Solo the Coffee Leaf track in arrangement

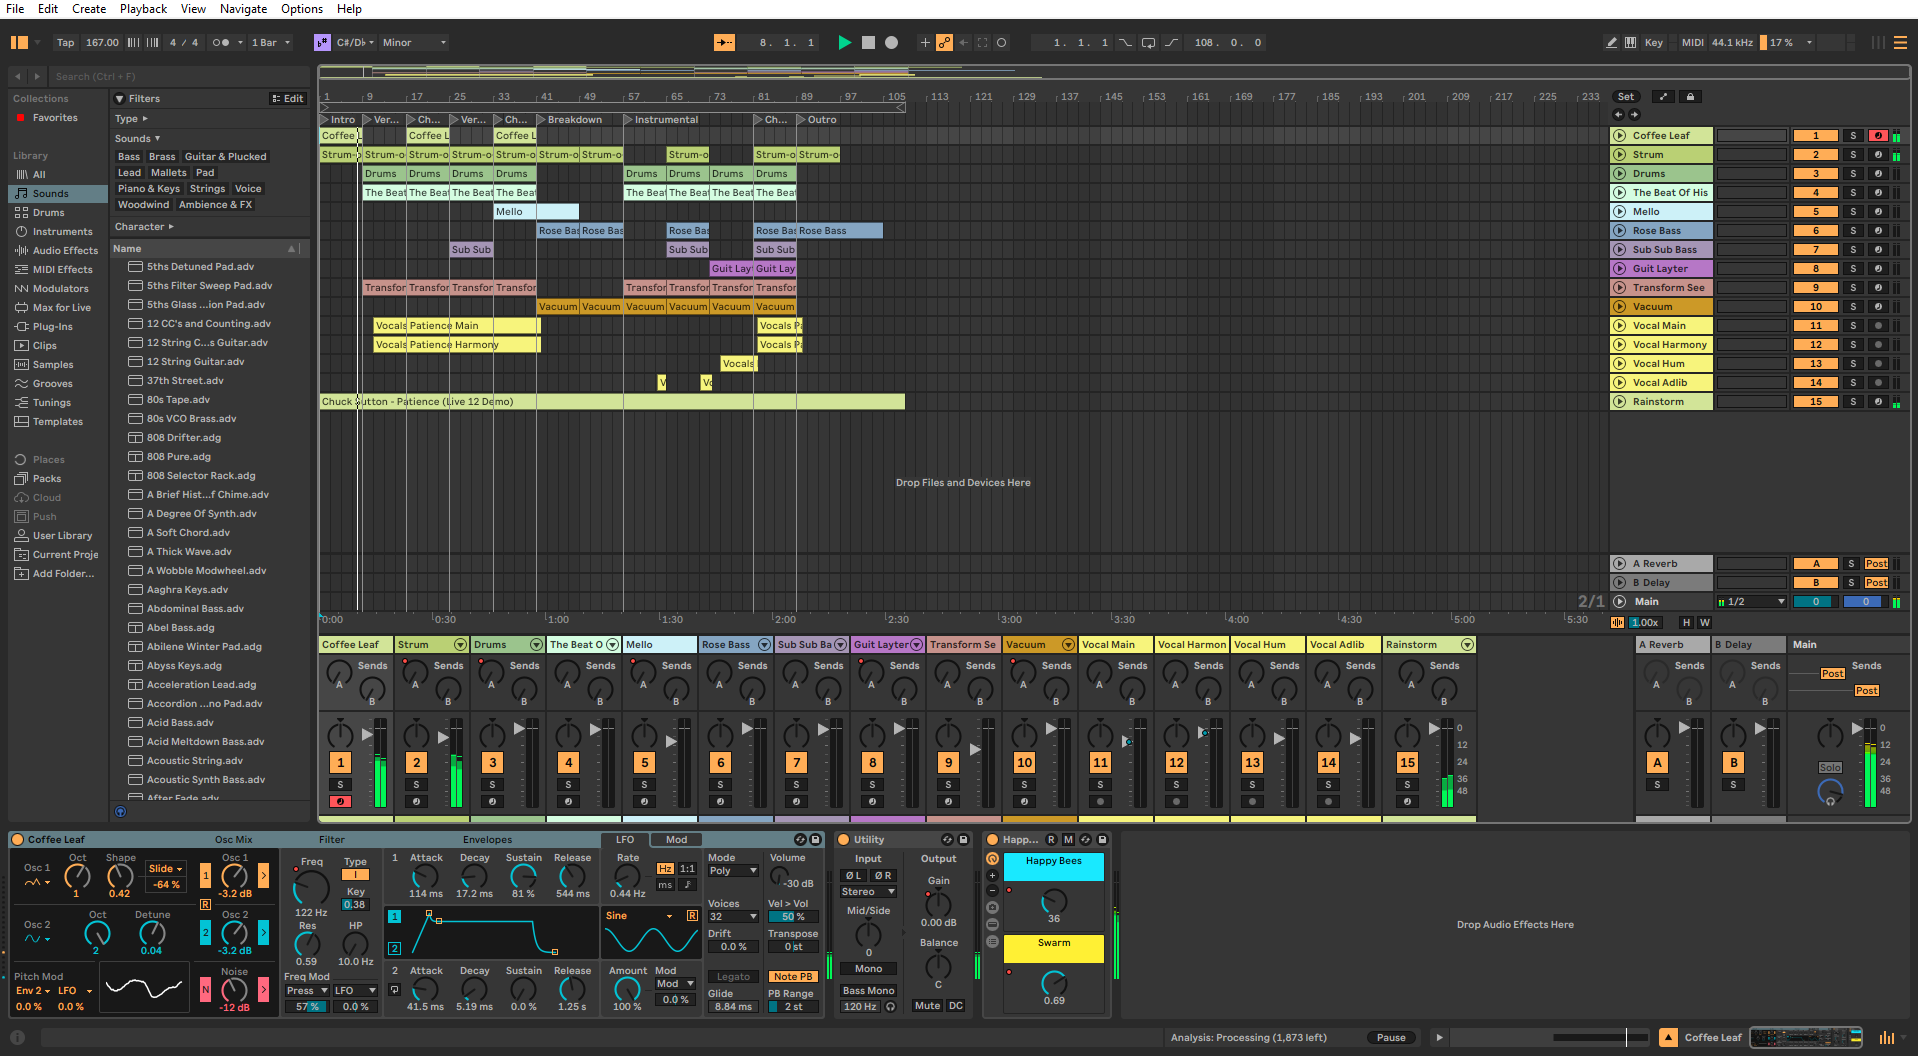click(1852, 135)
